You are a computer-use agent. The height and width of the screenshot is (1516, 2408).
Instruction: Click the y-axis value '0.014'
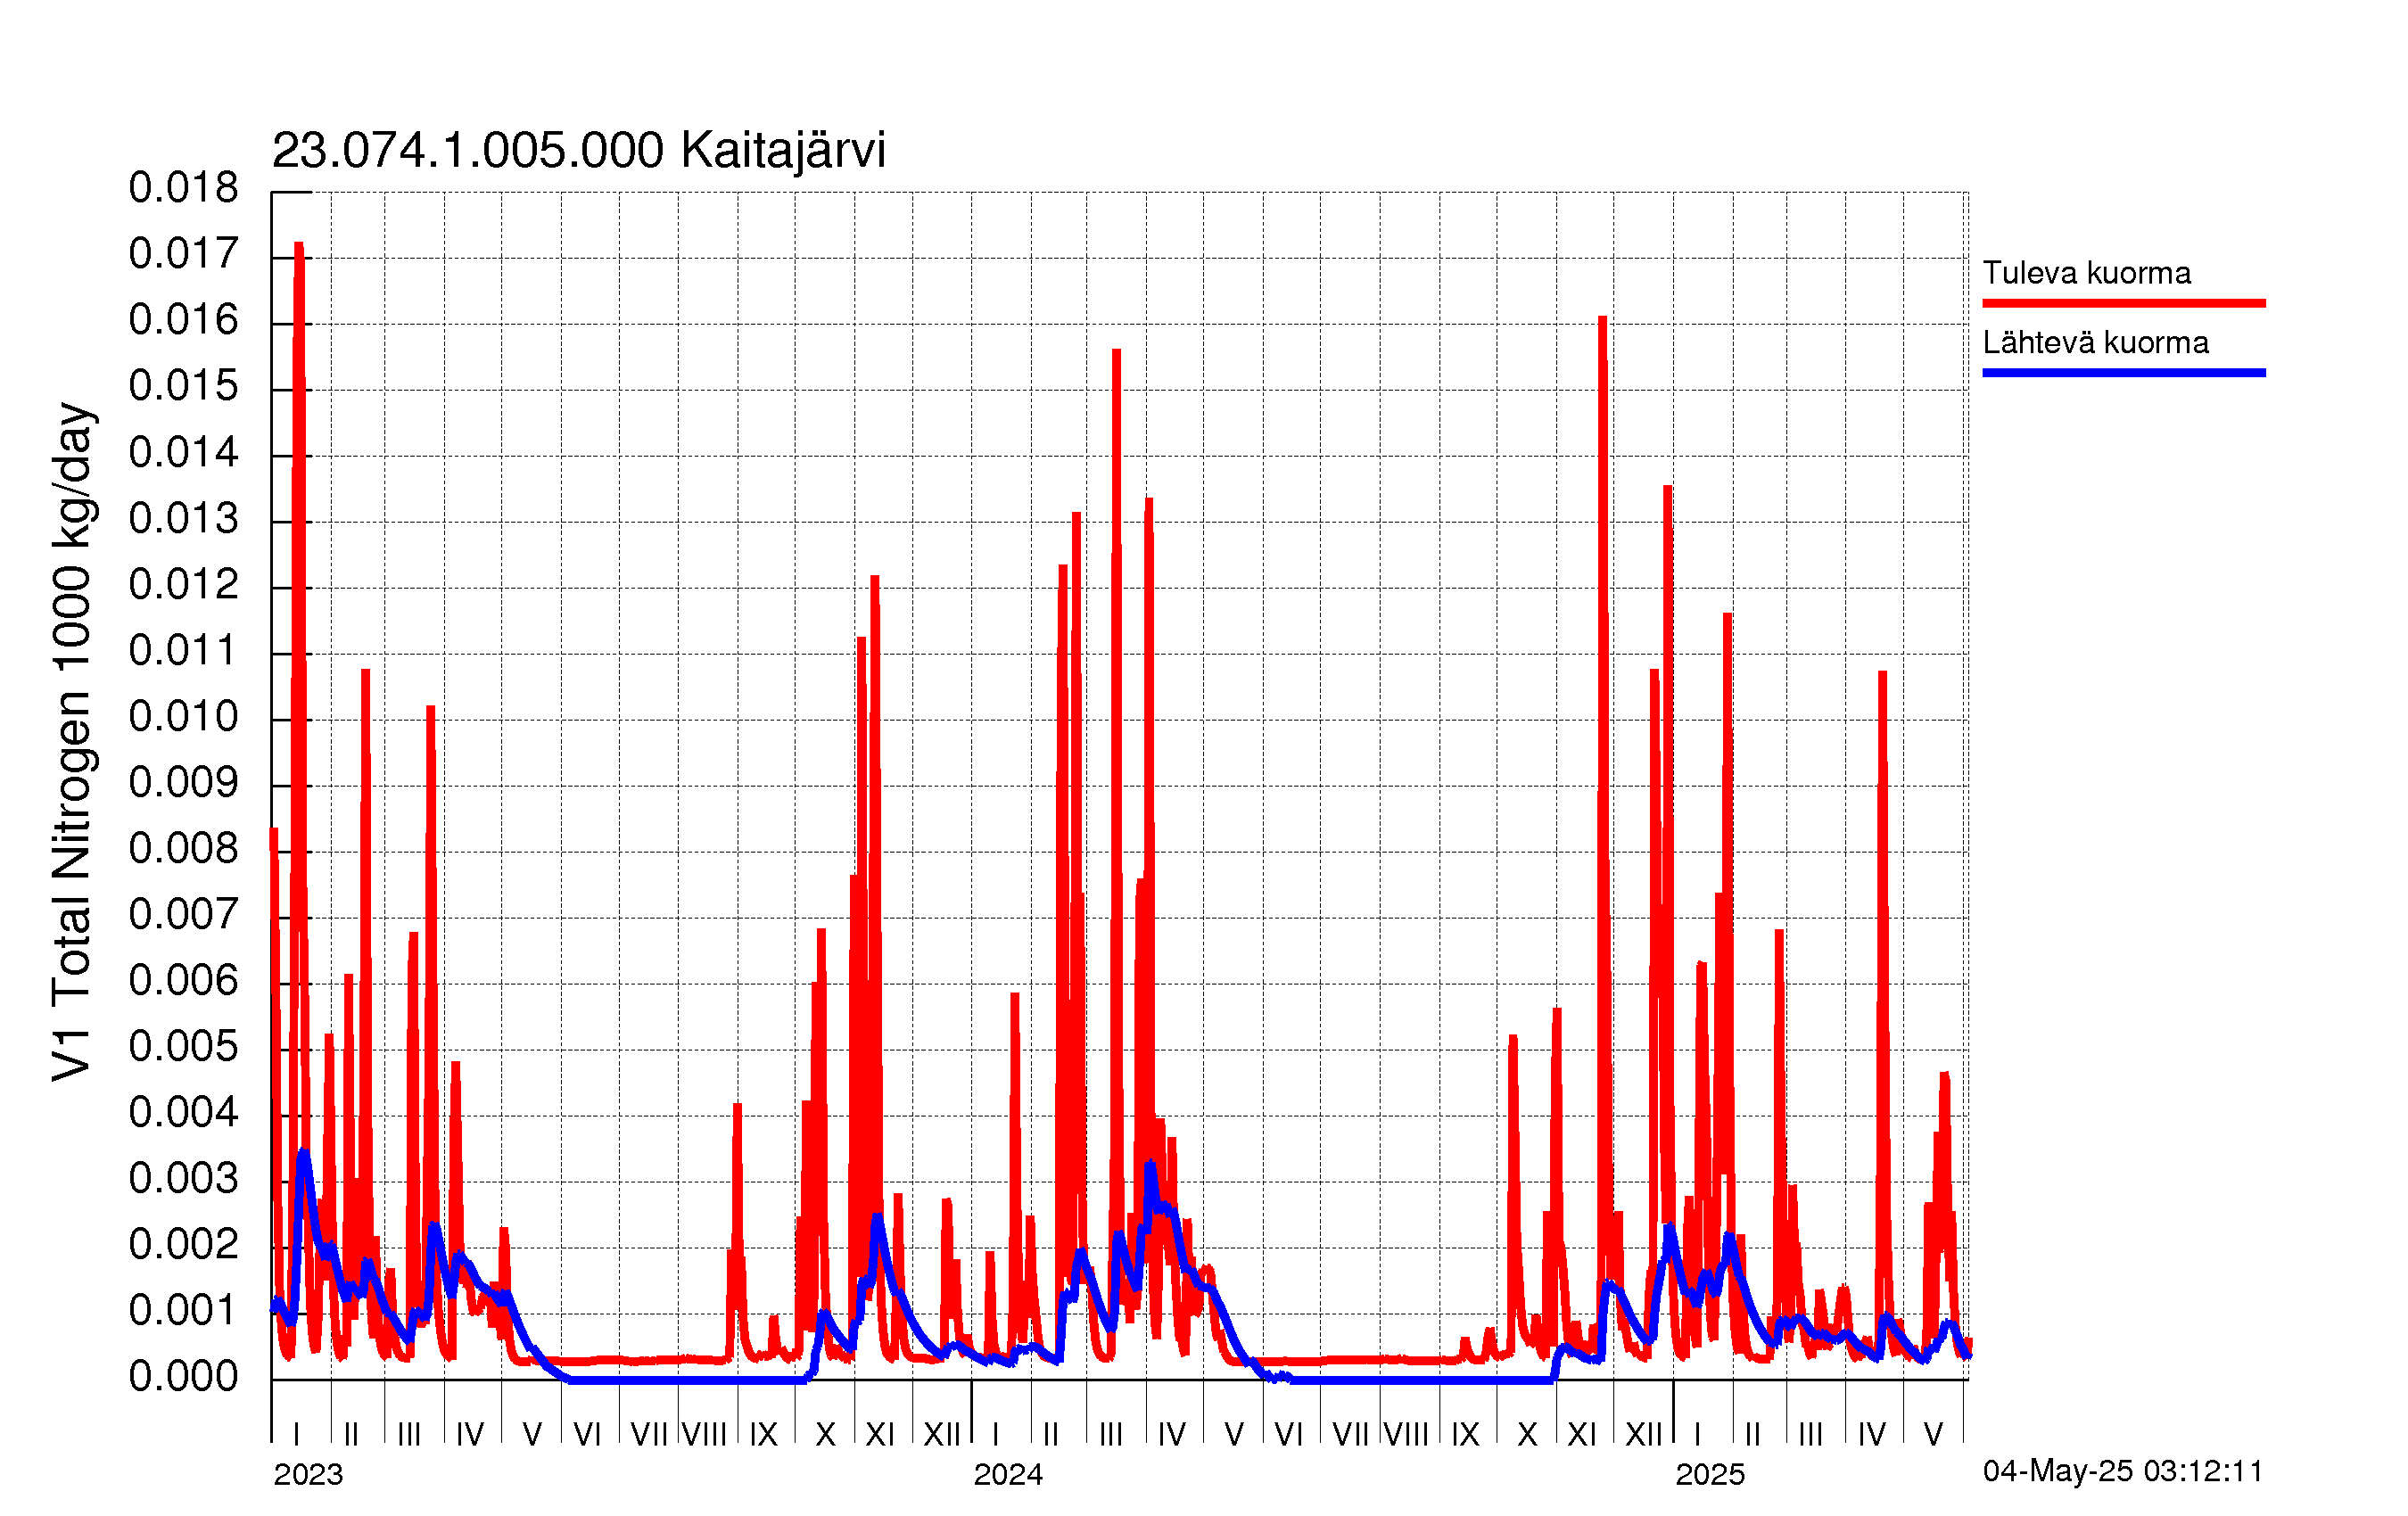(x=184, y=453)
